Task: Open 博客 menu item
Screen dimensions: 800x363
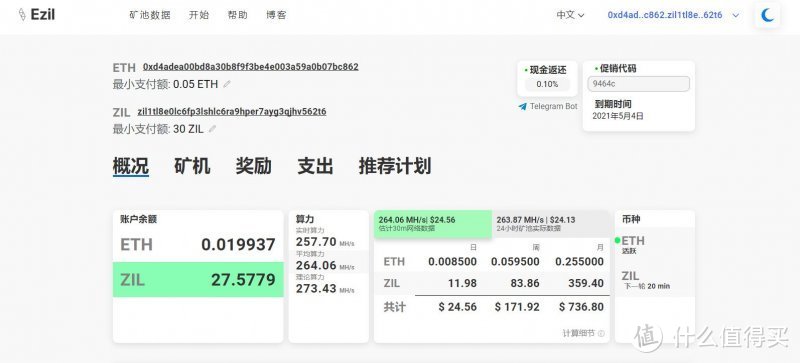Action: pyautogui.click(x=276, y=15)
